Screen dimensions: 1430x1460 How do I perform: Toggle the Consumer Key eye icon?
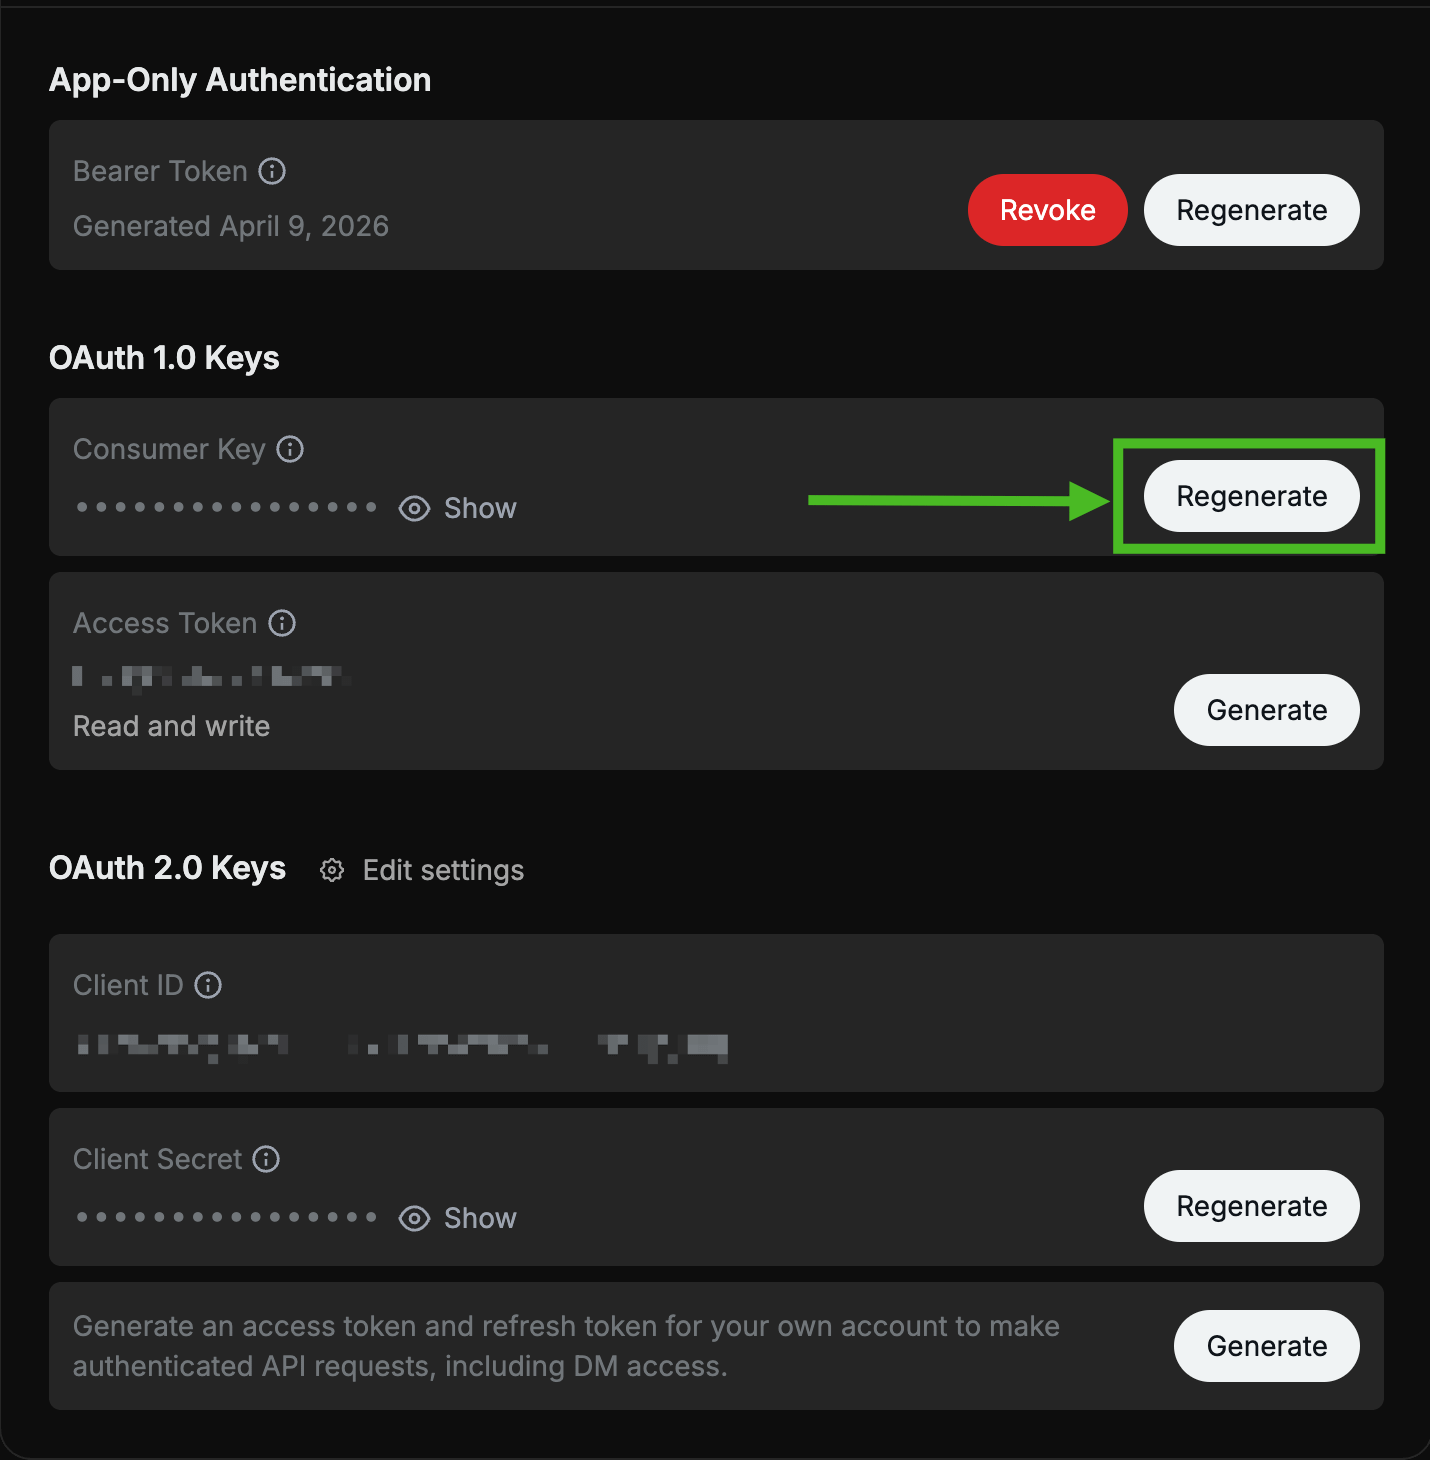(414, 509)
